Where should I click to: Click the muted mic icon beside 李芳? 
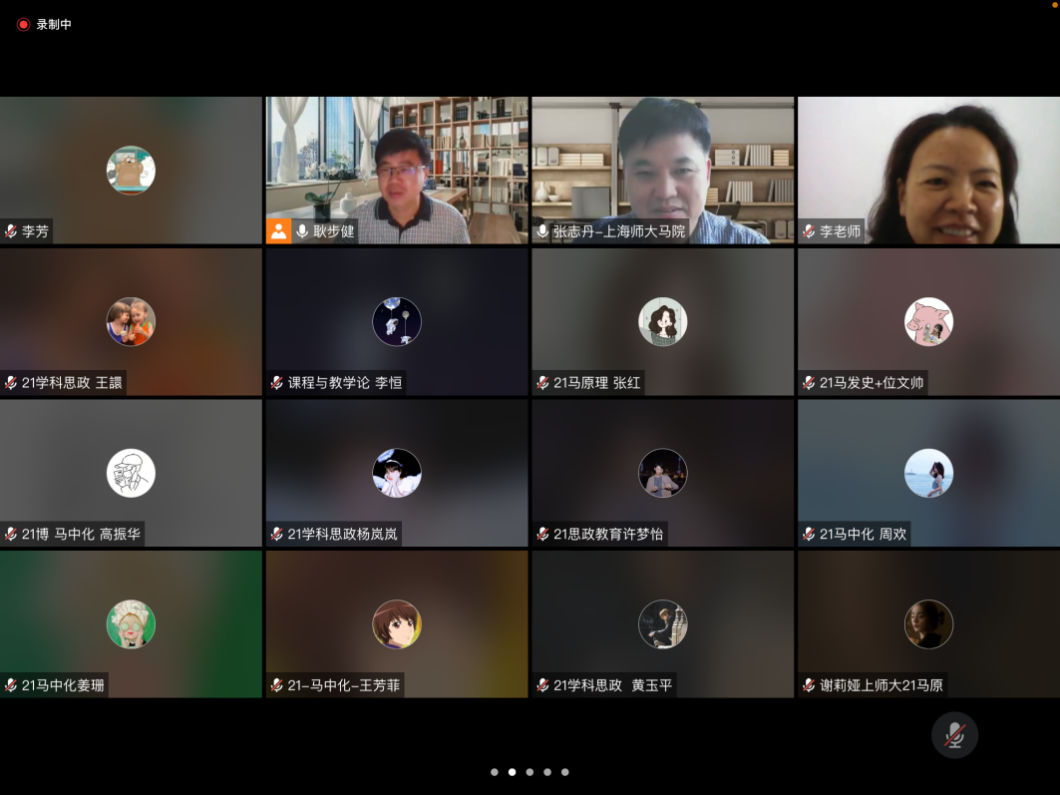(x=11, y=231)
